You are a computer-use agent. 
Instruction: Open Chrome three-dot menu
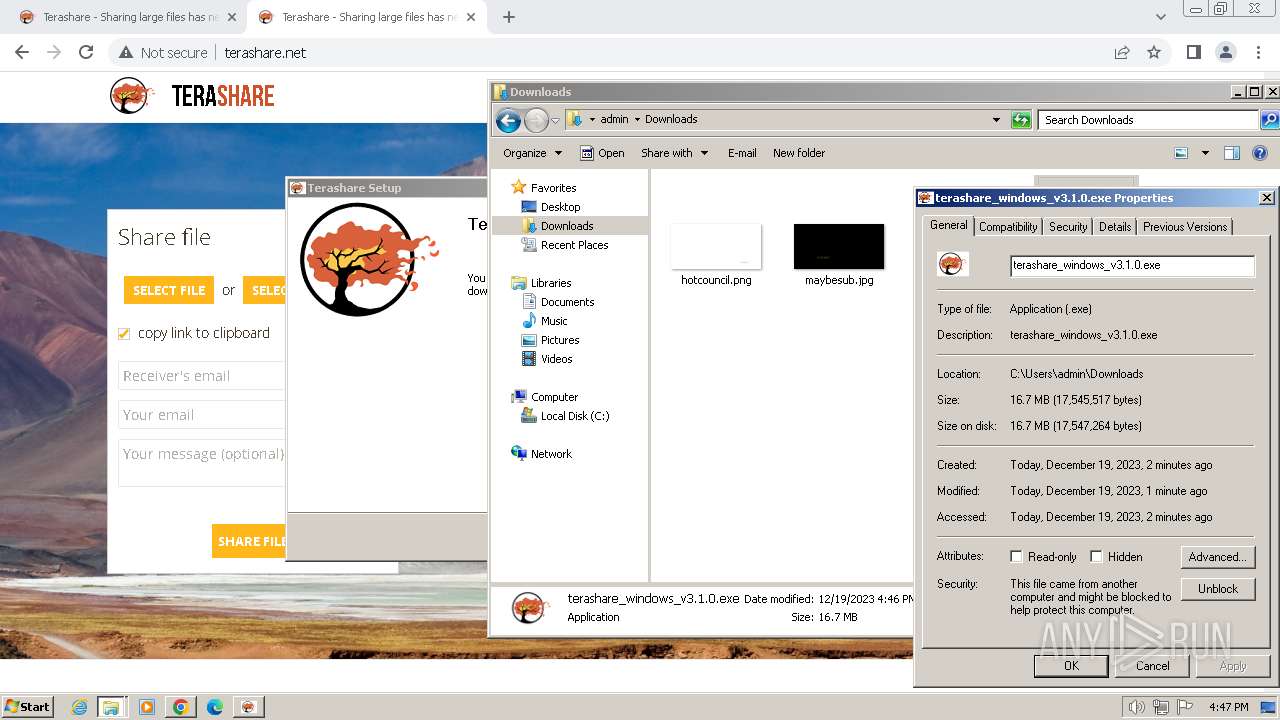[1257, 52]
